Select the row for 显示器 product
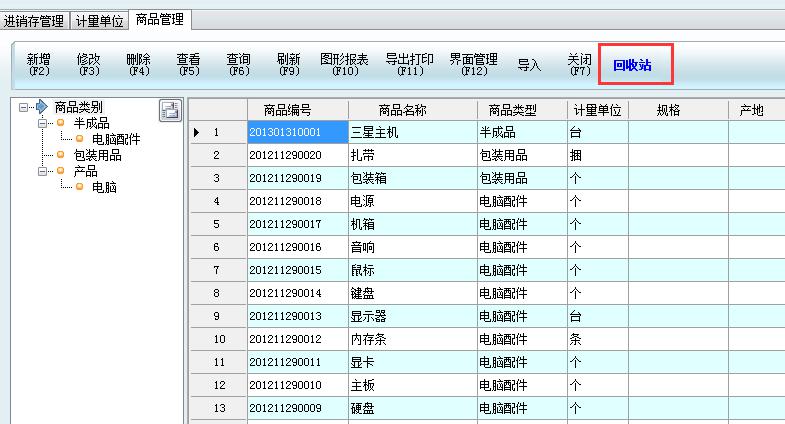 coord(412,316)
